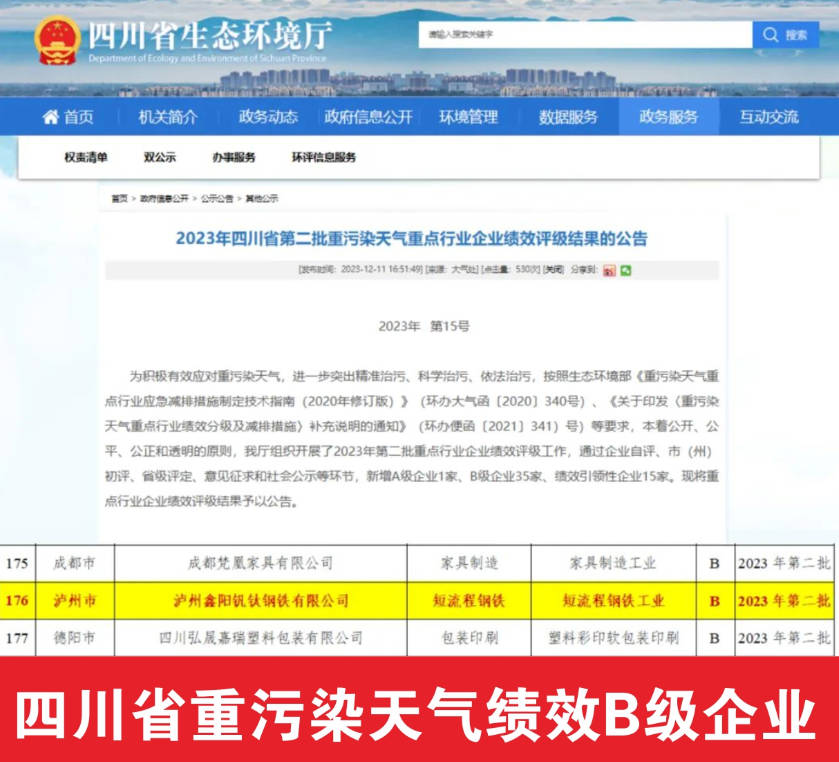Screen dimensions: 839x762
Task: Focus the keyword search input field
Action: point(585,35)
